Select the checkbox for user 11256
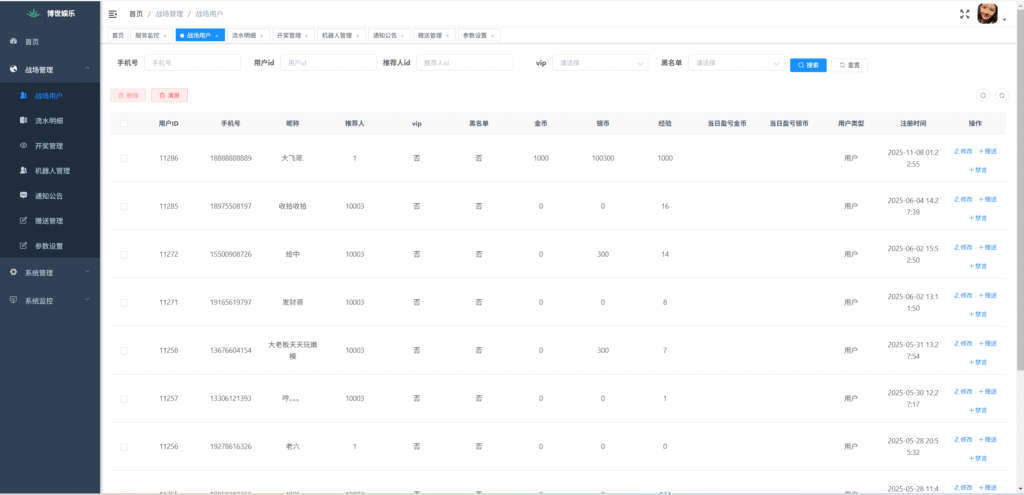The image size is (1024, 495). (124, 447)
